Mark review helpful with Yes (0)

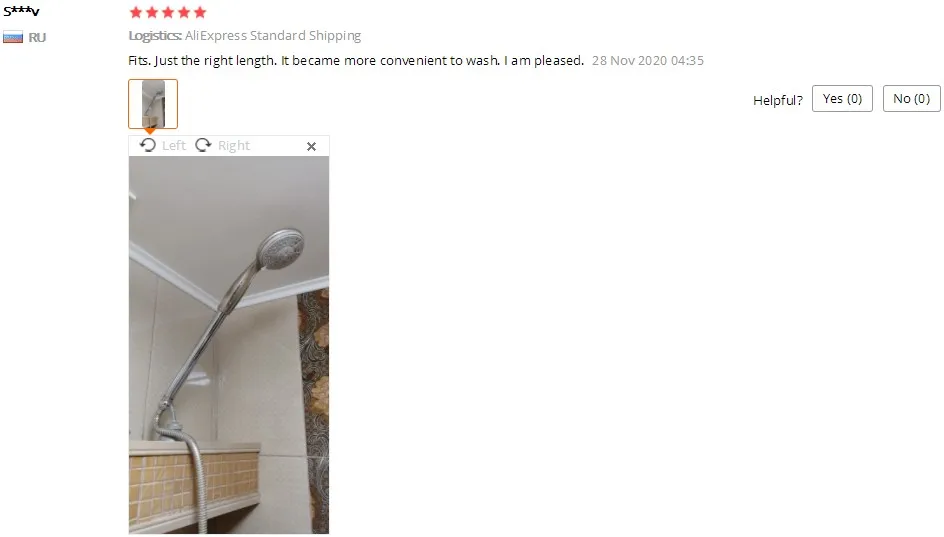(842, 99)
